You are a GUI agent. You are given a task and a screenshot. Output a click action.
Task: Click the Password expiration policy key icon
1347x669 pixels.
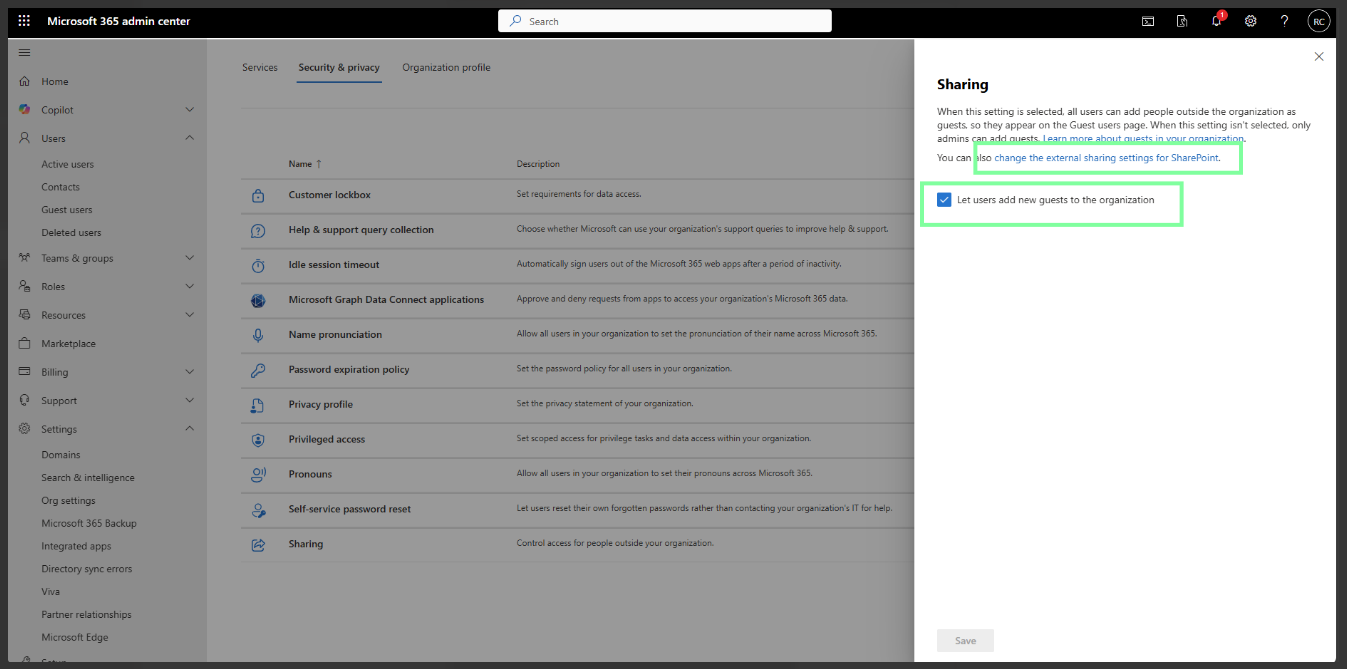(x=258, y=370)
